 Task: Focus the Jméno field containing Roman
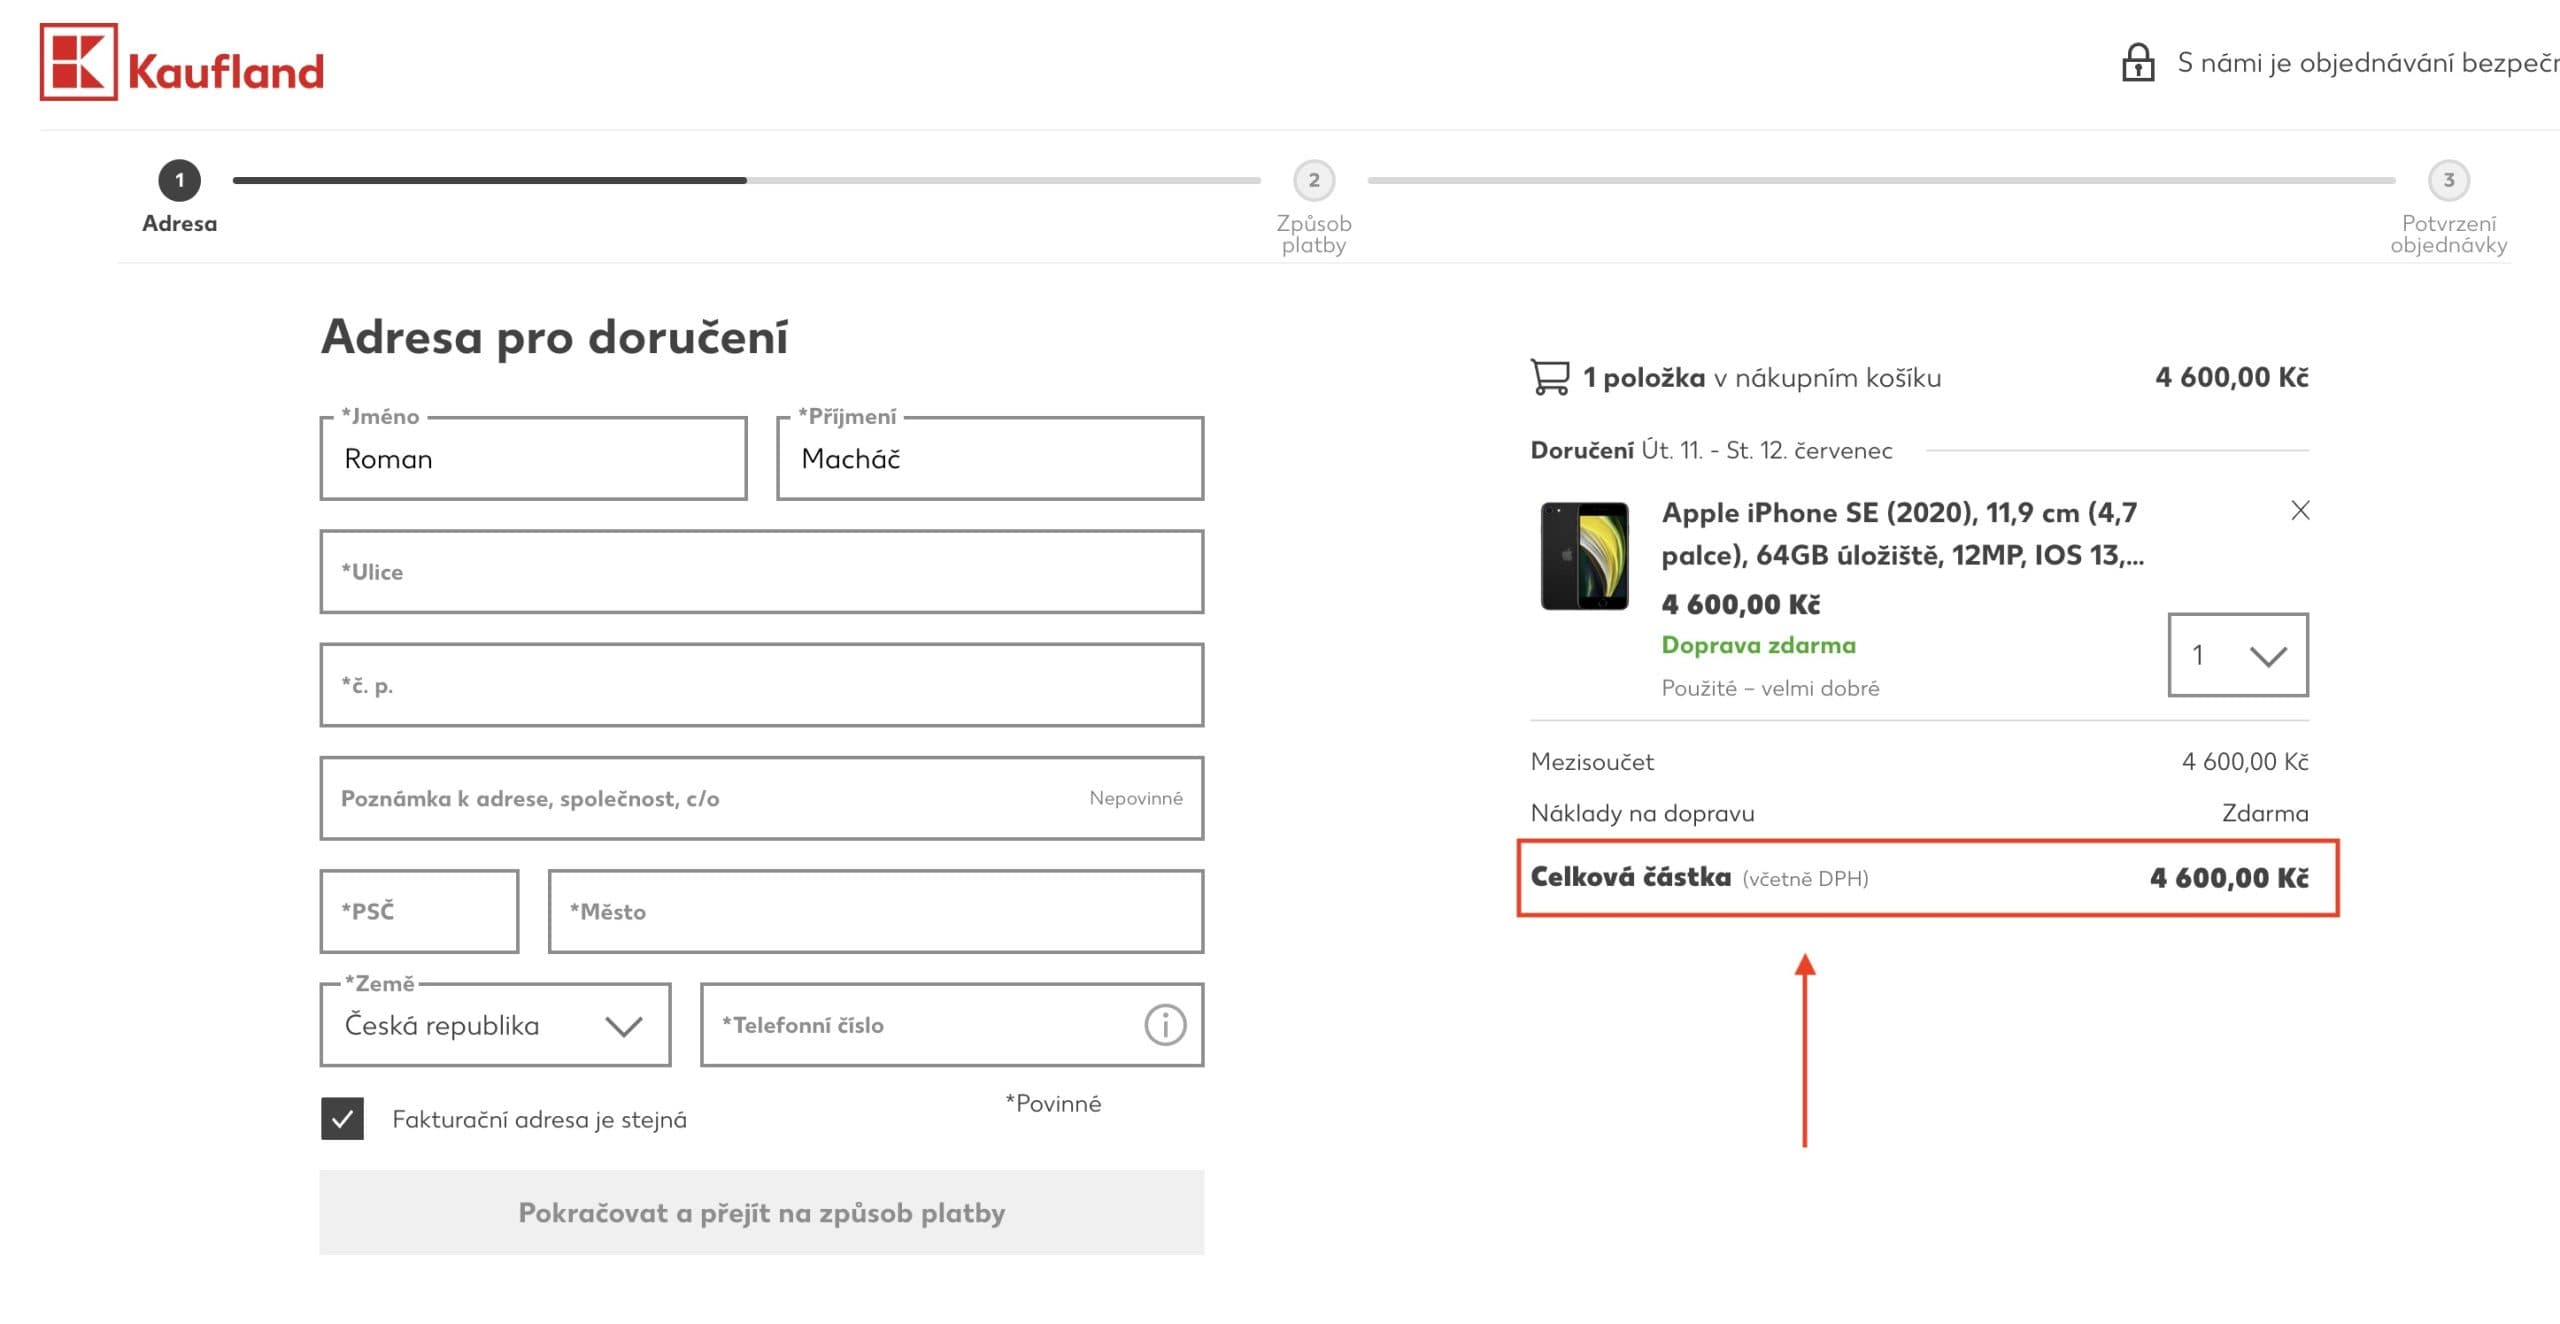[x=533, y=459]
